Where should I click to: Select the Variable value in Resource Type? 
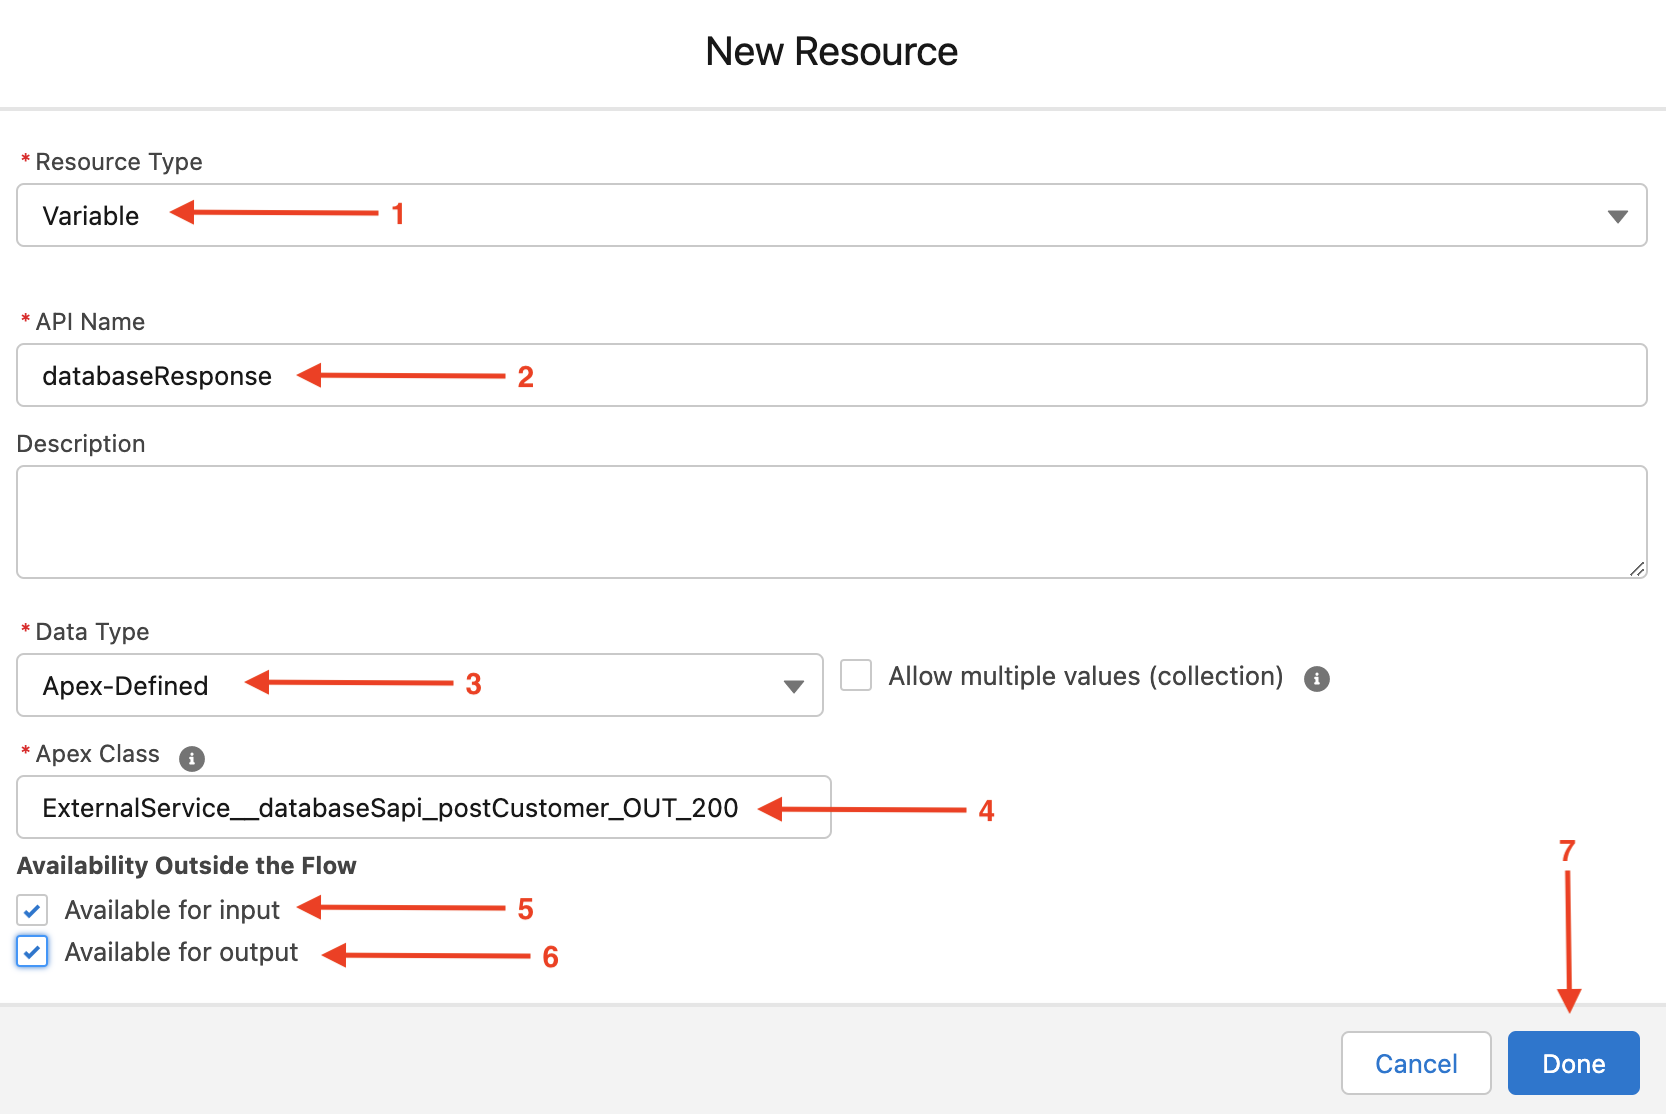(x=91, y=215)
